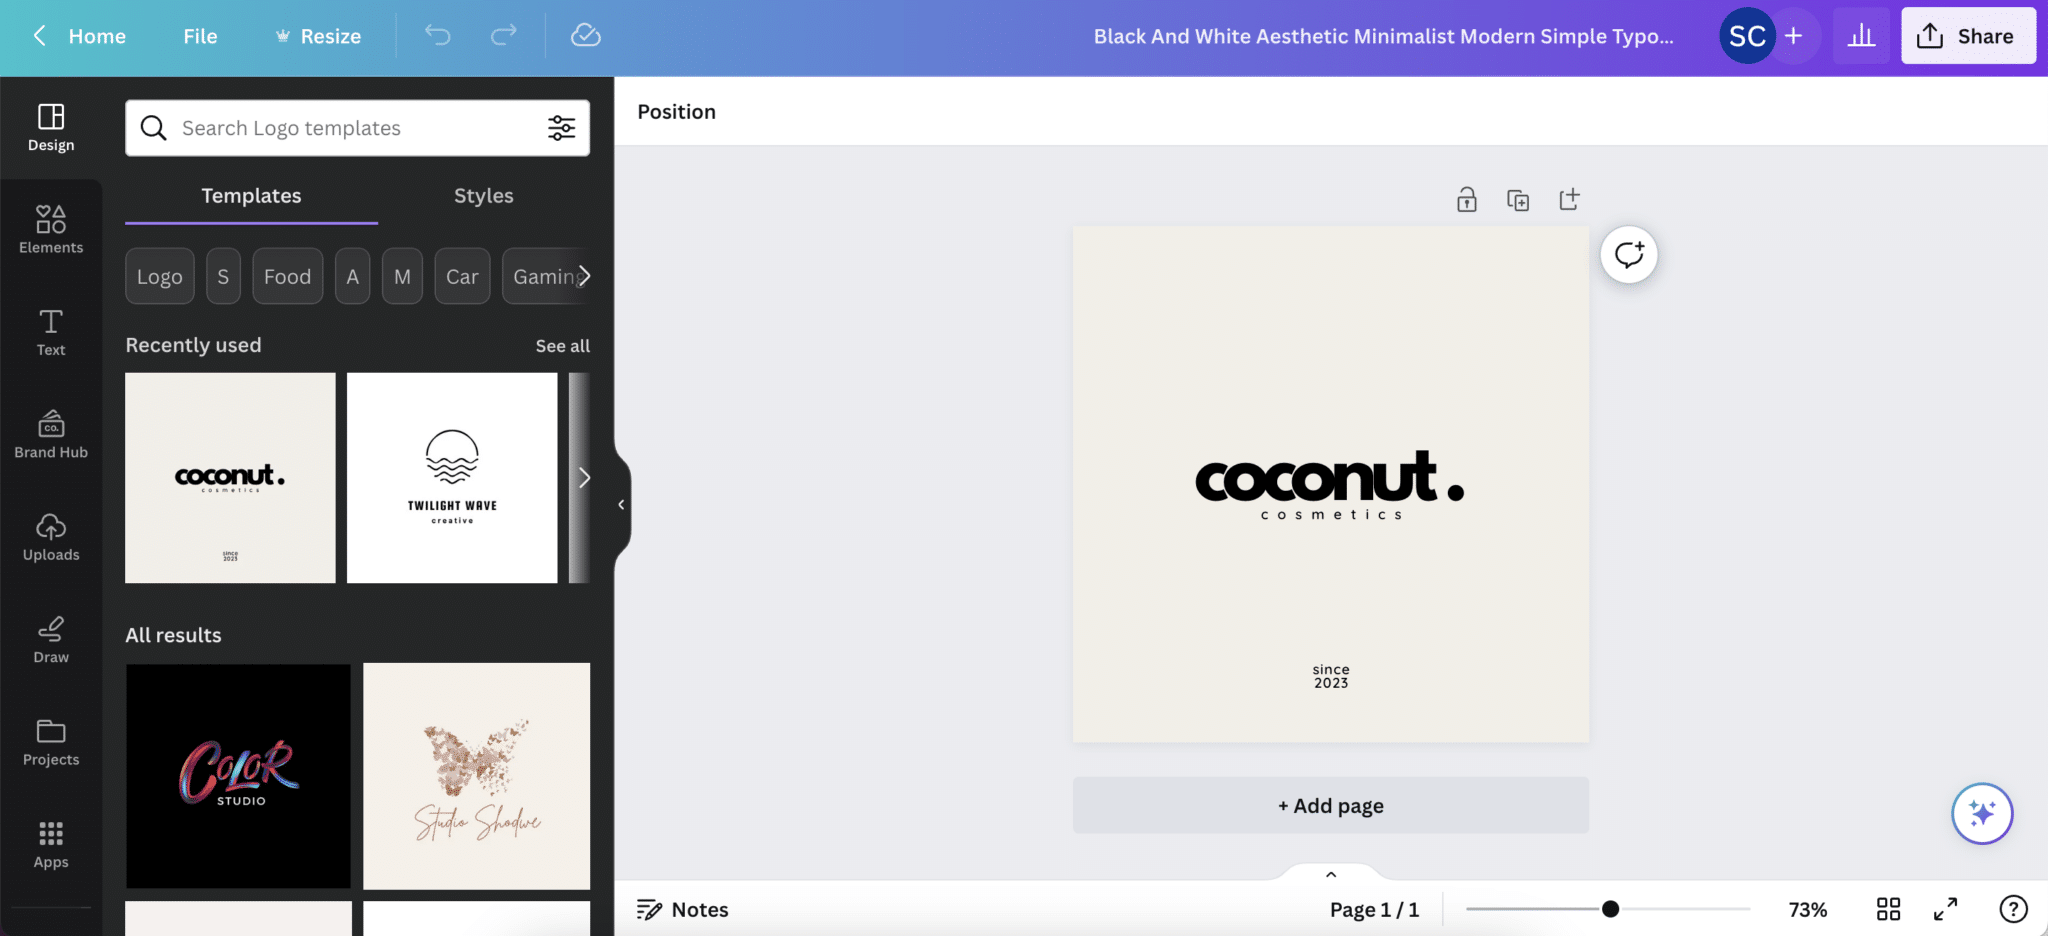Select the Twilight Wave template thumbnail
The width and height of the screenshot is (2048, 936).
pyautogui.click(x=451, y=477)
